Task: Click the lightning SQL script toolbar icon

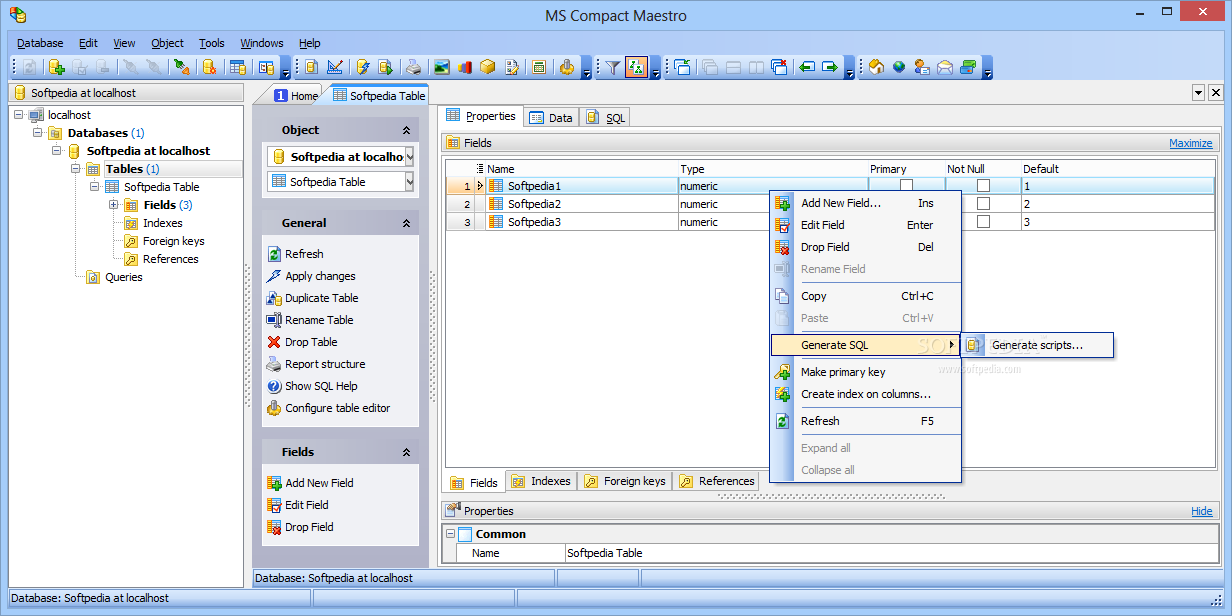Action: (363, 67)
